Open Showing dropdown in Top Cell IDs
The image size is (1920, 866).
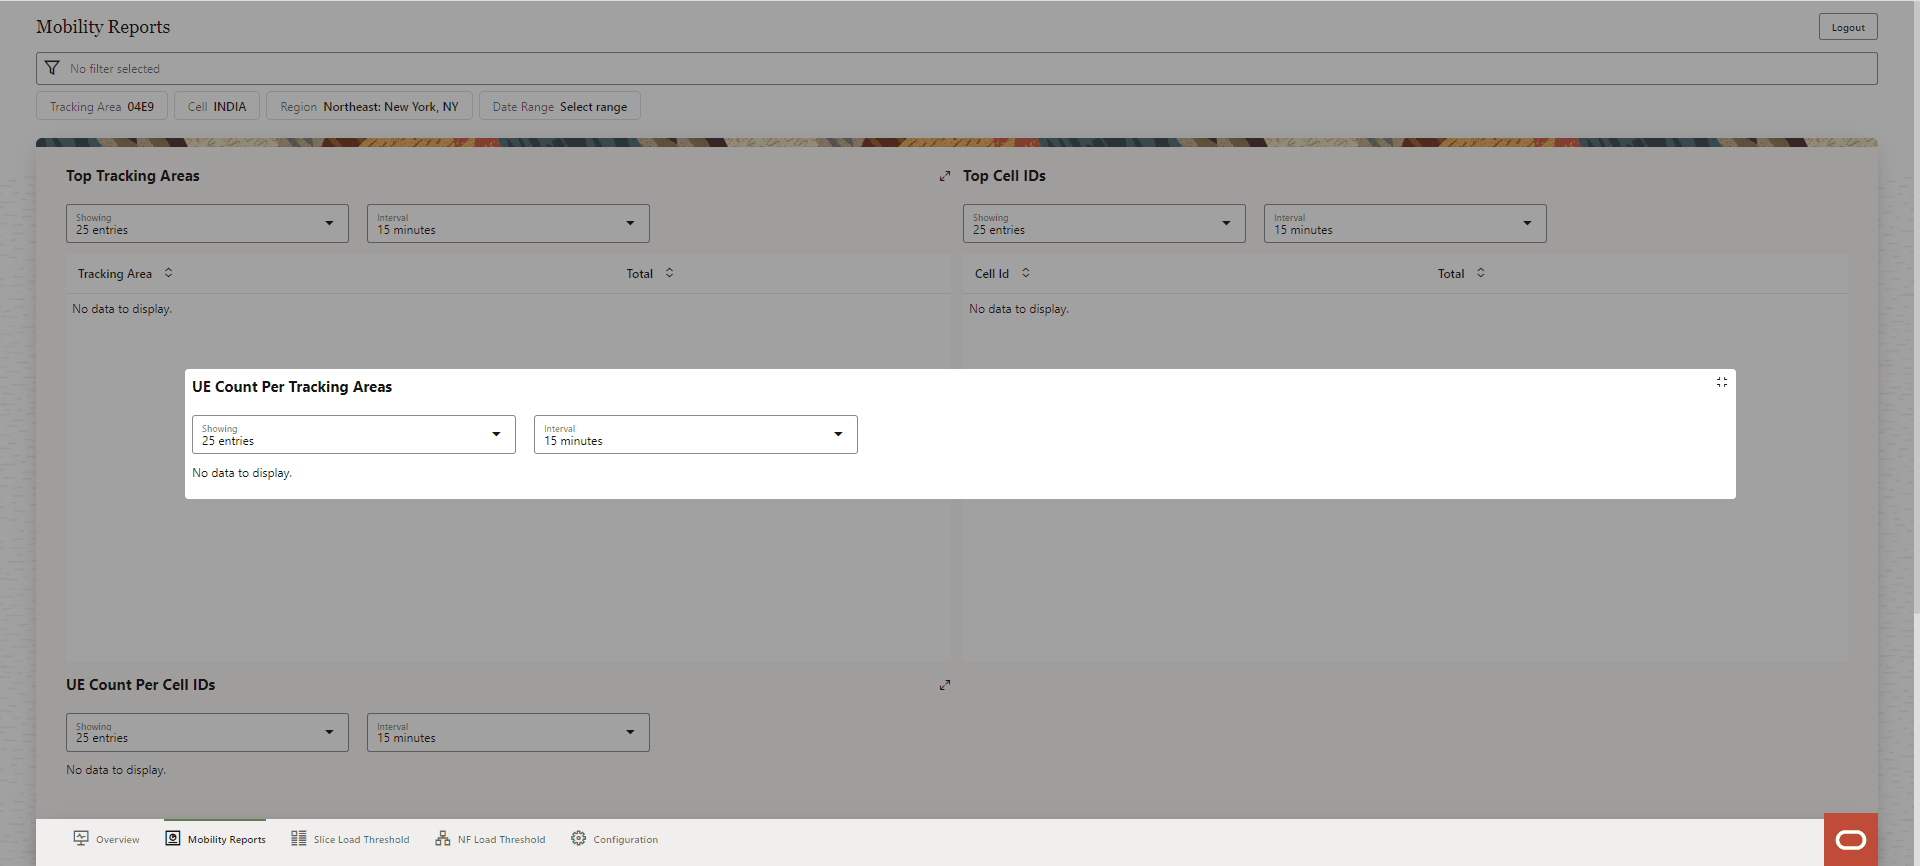(x=1104, y=224)
